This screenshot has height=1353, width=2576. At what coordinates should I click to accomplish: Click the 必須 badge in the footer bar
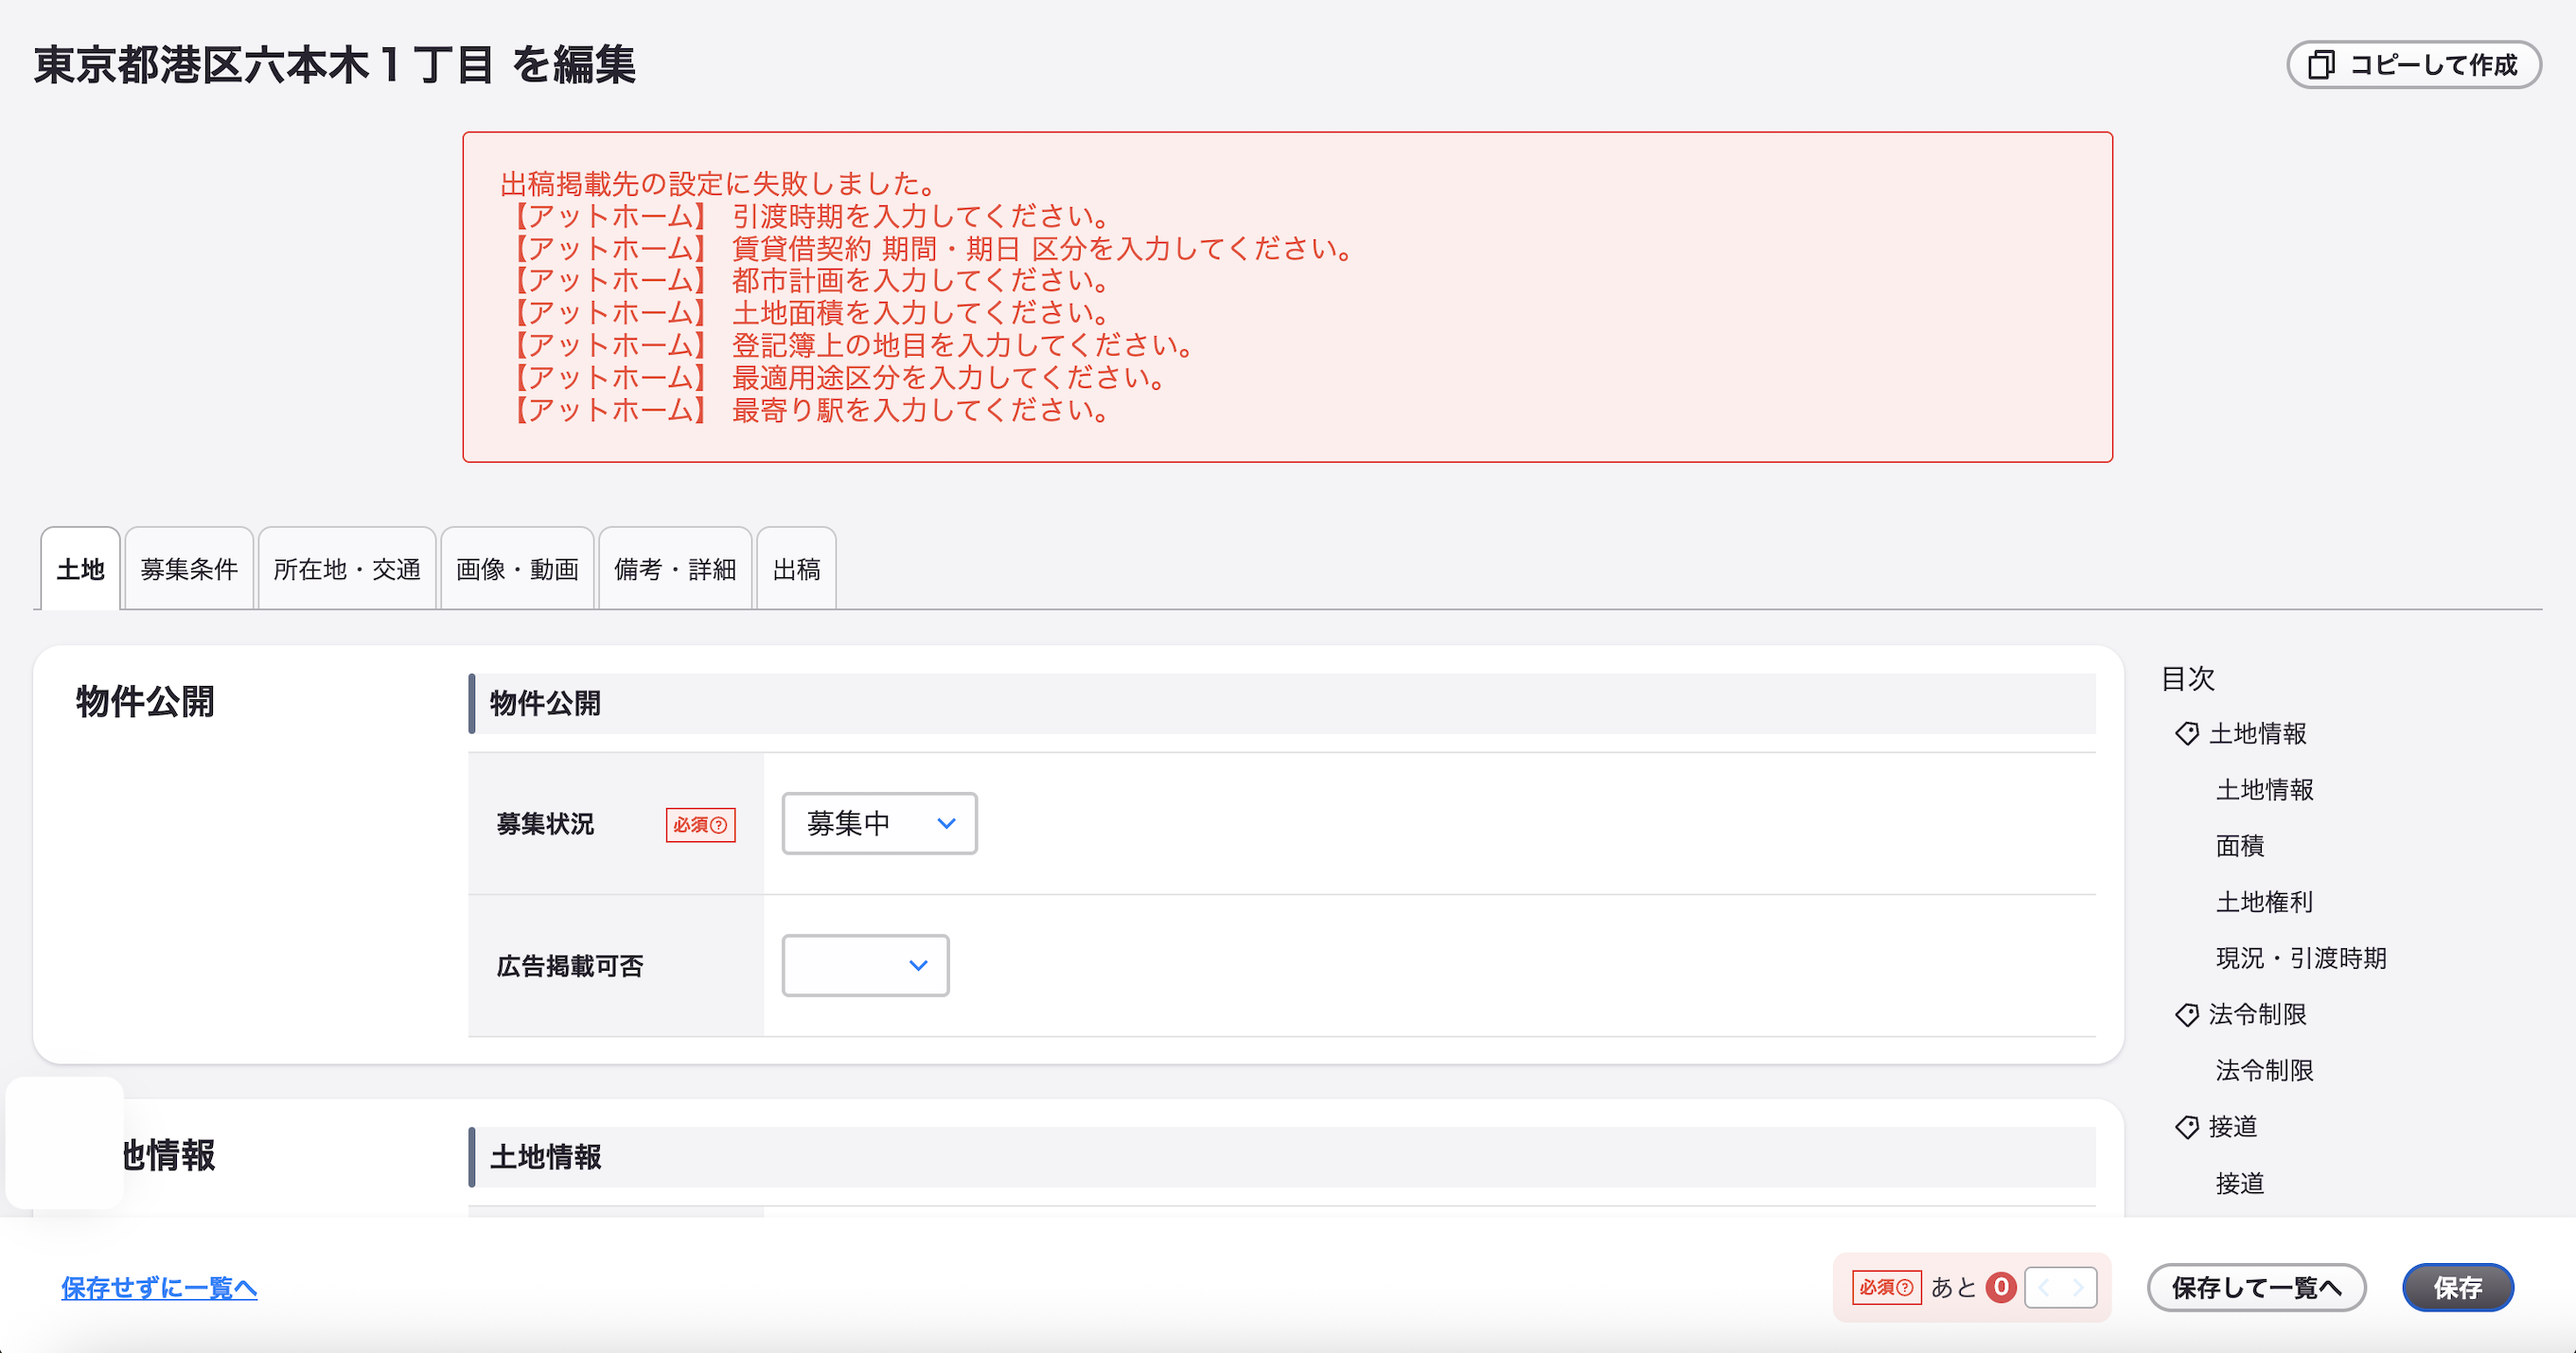[1886, 1287]
